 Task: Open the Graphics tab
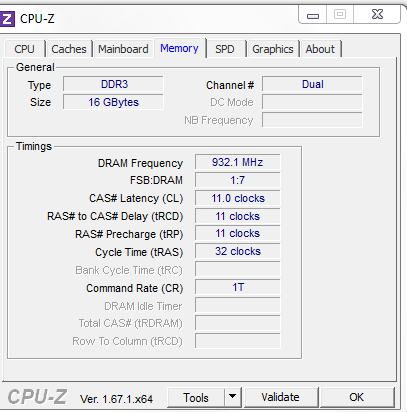273,49
